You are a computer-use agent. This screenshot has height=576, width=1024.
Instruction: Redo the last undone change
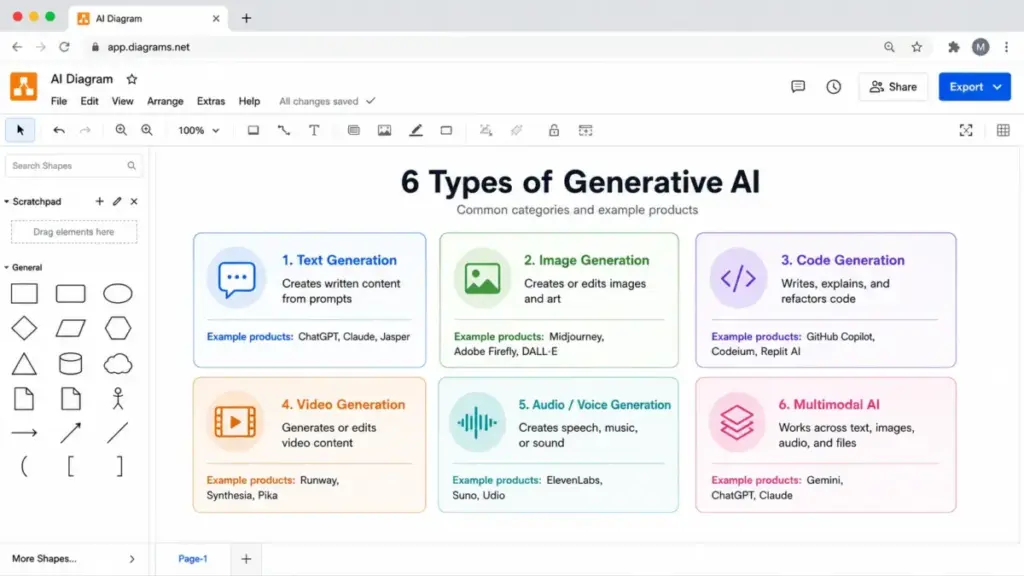[85, 130]
